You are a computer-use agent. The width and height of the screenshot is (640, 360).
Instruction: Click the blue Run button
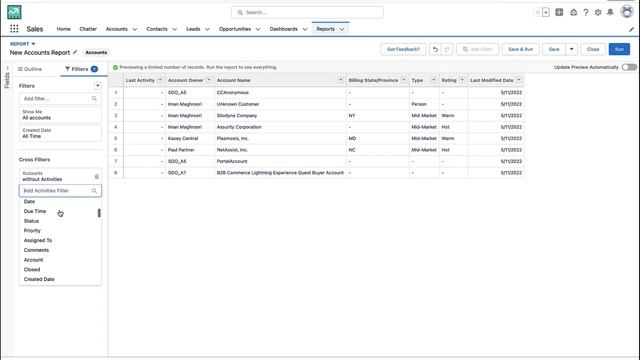tap(619, 49)
